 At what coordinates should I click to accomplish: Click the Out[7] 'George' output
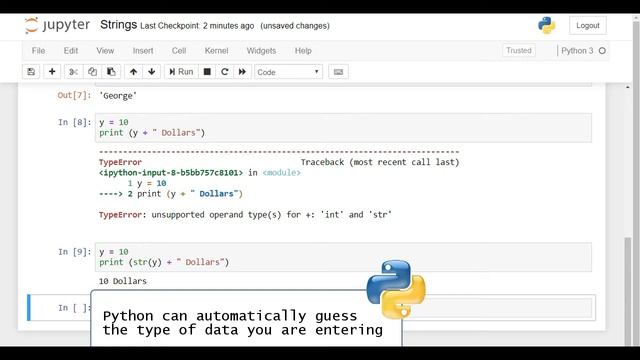pyautogui.click(x=118, y=96)
